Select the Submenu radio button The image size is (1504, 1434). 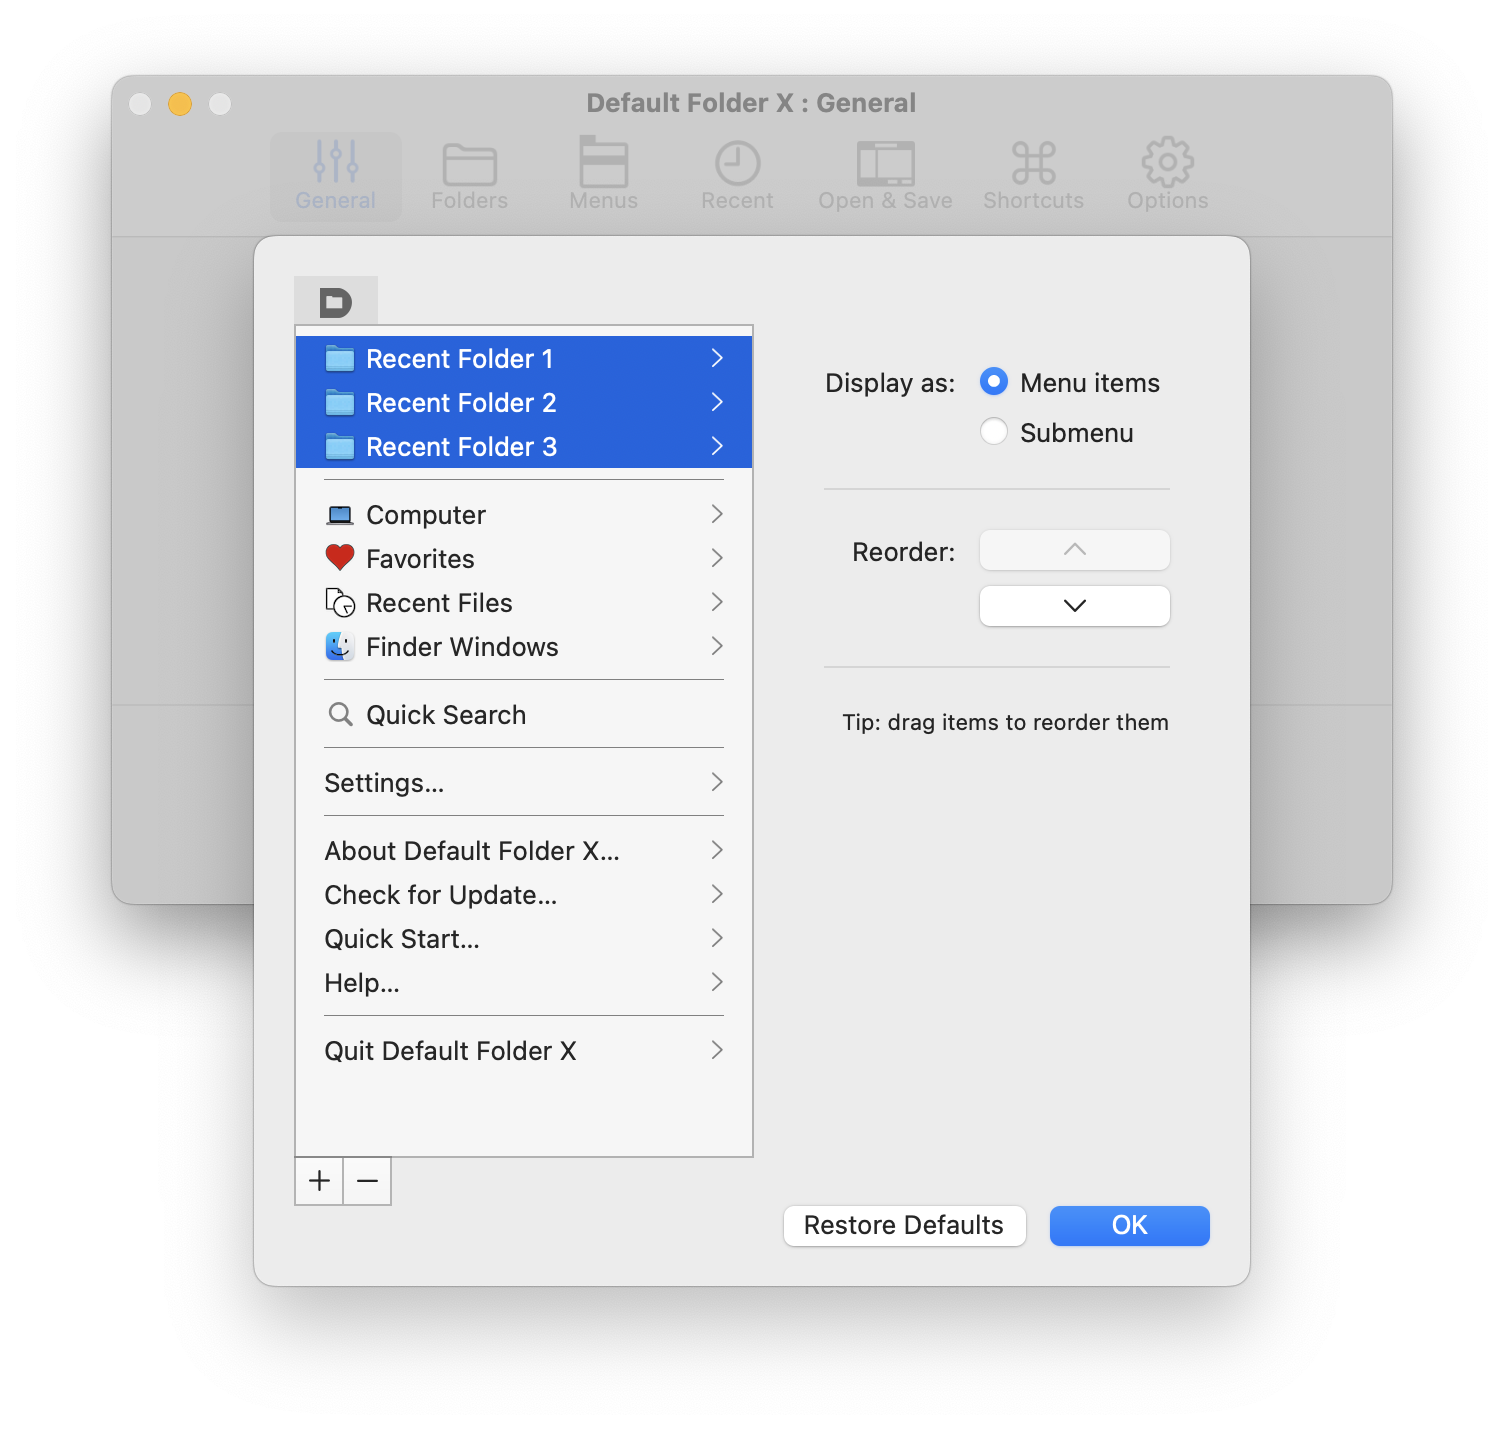pyautogui.click(x=993, y=432)
